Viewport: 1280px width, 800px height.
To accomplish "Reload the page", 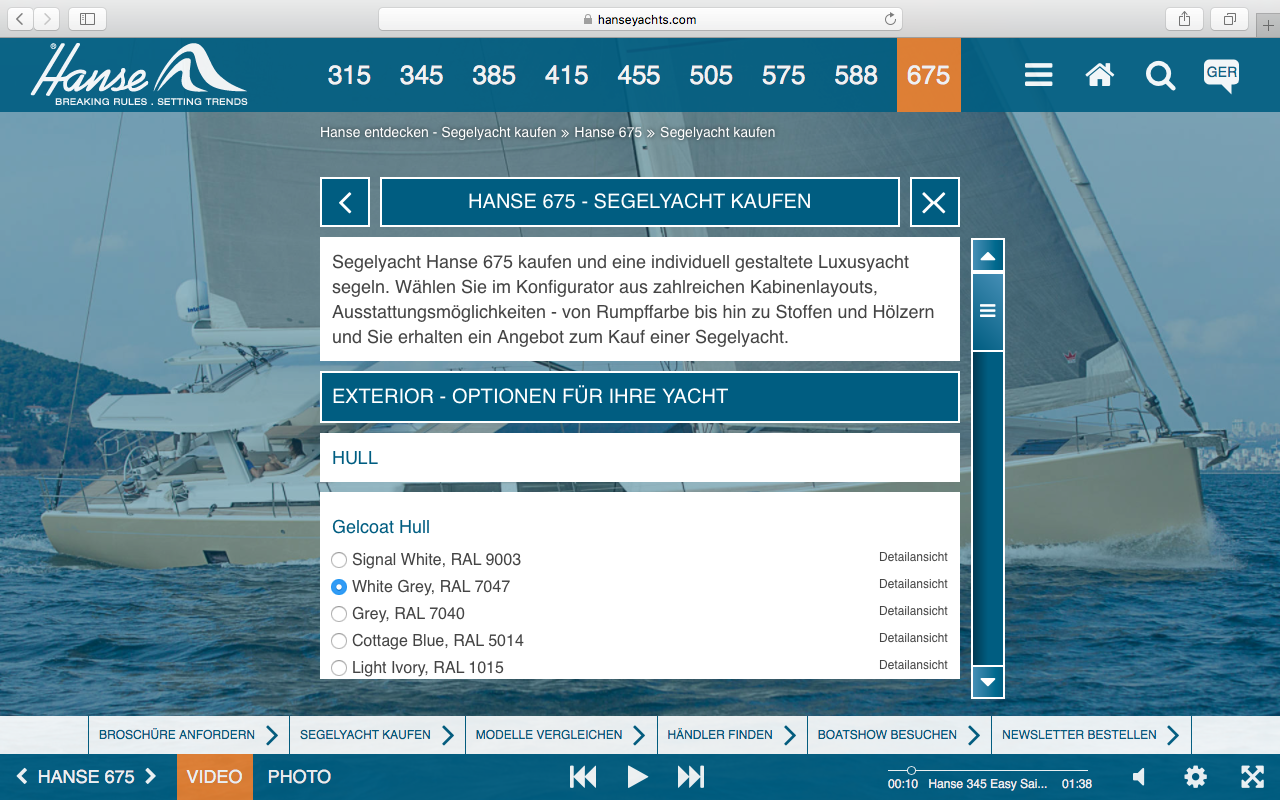I will click(x=890, y=19).
